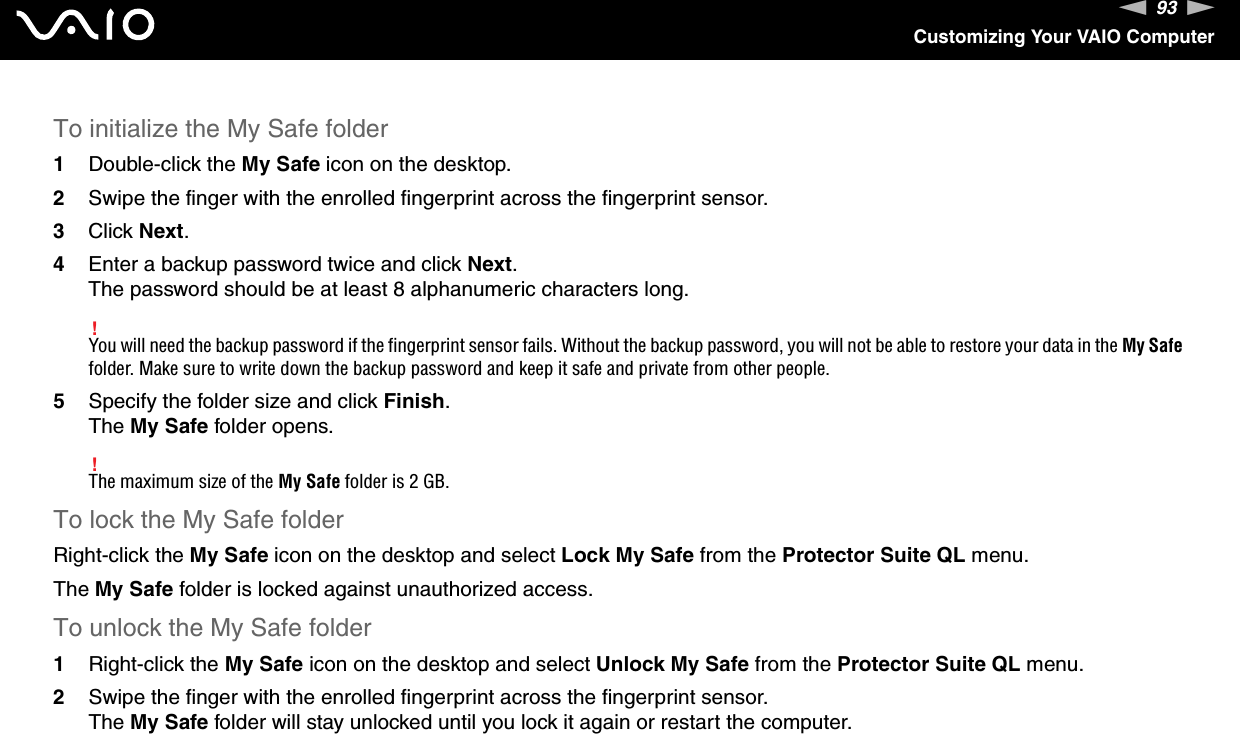Click the line about 8 alphanumeric characters
This screenshot has width=1240, height=734.
tap(388, 290)
